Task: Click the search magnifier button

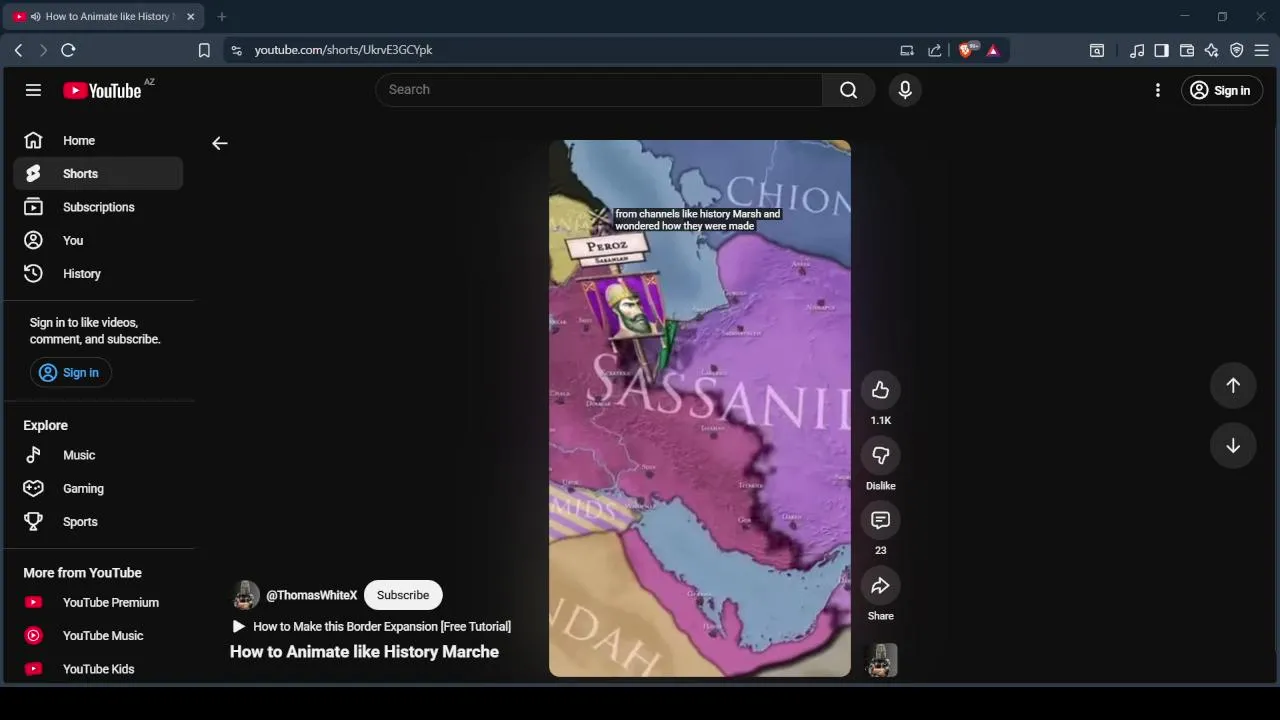Action: tap(848, 90)
